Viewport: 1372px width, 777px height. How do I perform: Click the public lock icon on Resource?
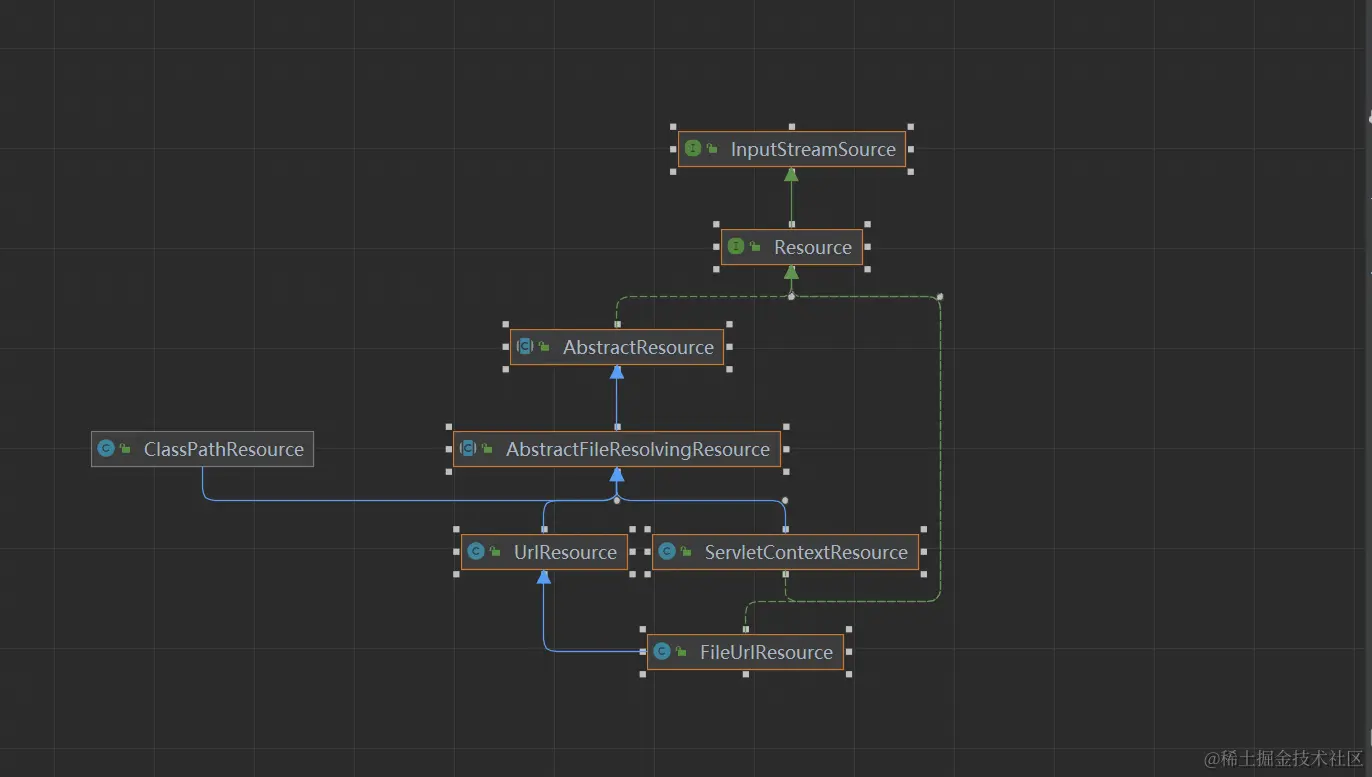(755, 247)
